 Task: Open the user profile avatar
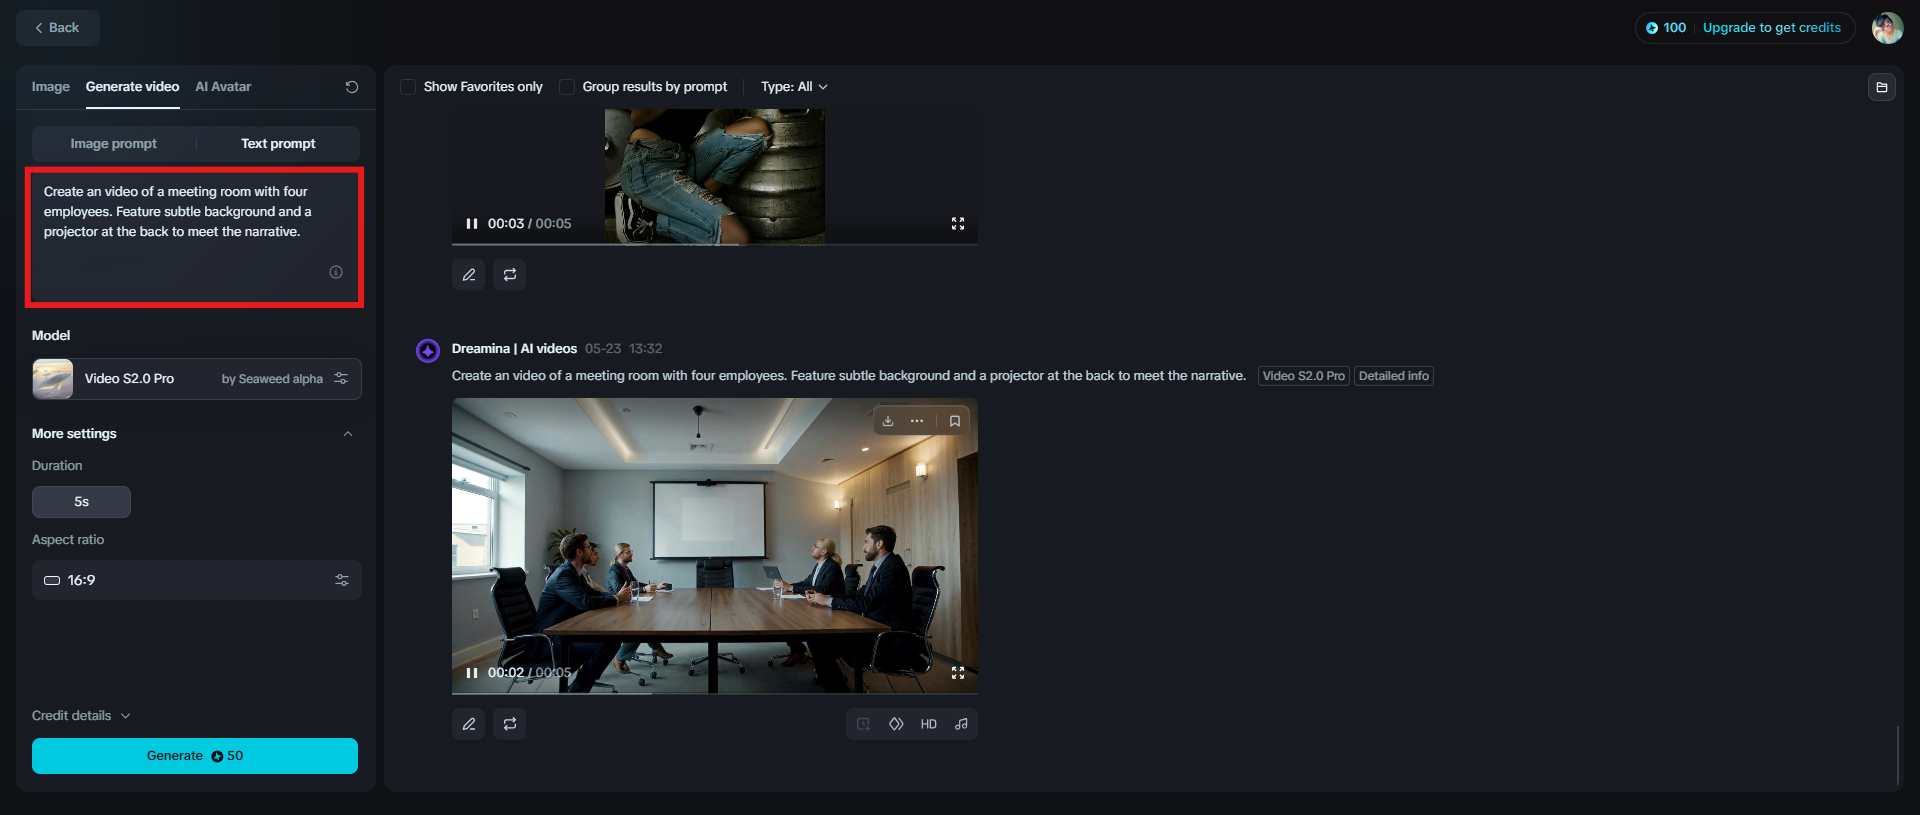tap(1887, 28)
